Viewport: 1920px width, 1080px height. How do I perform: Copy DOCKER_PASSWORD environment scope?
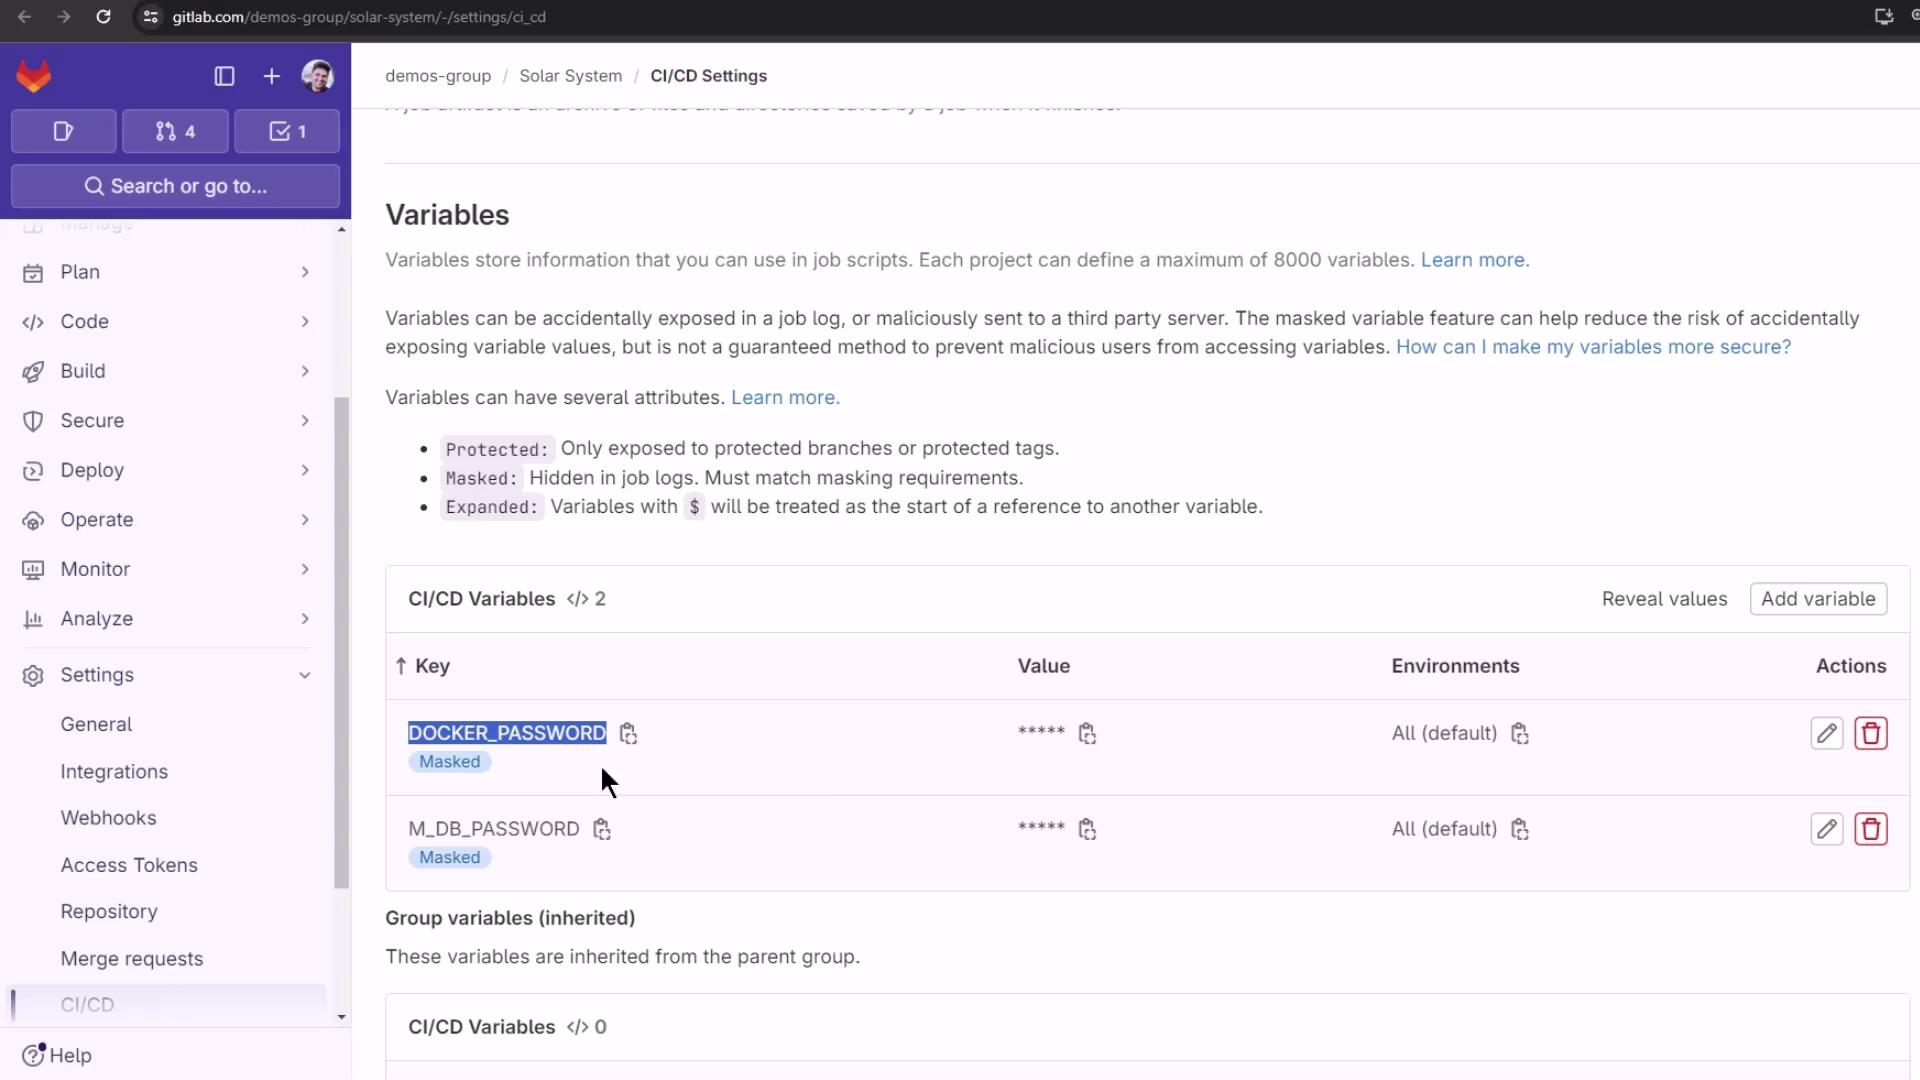pyautogui.click(x=1520, y=734)
